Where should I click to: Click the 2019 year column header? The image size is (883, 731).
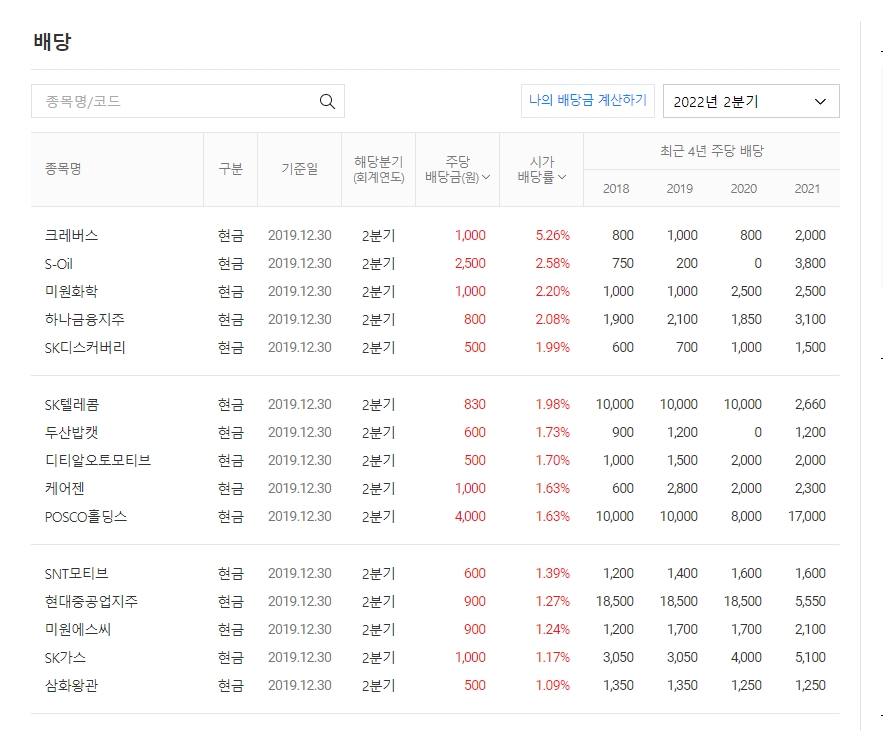tap(680, 189)
